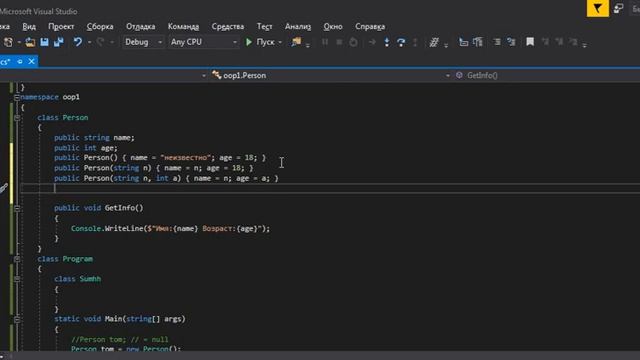Screen dimensions: 640x360
Task: Click the Open File folder icon
Action: pos(30,42)
